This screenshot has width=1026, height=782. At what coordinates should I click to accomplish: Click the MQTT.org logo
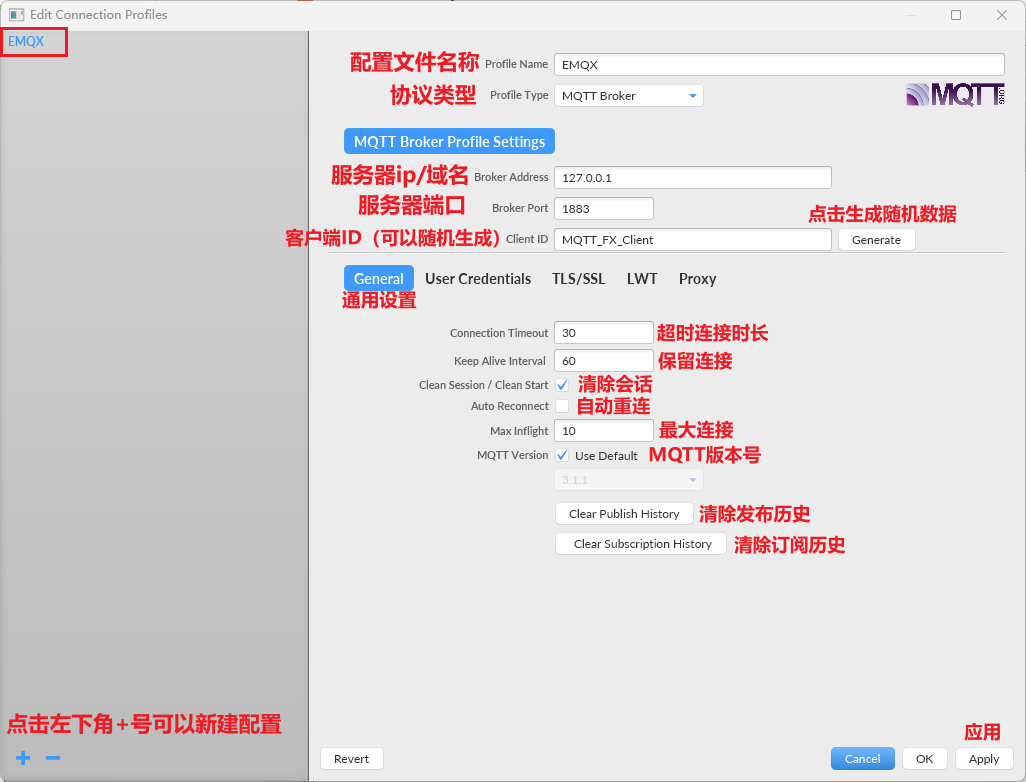(x=955, y=95)
